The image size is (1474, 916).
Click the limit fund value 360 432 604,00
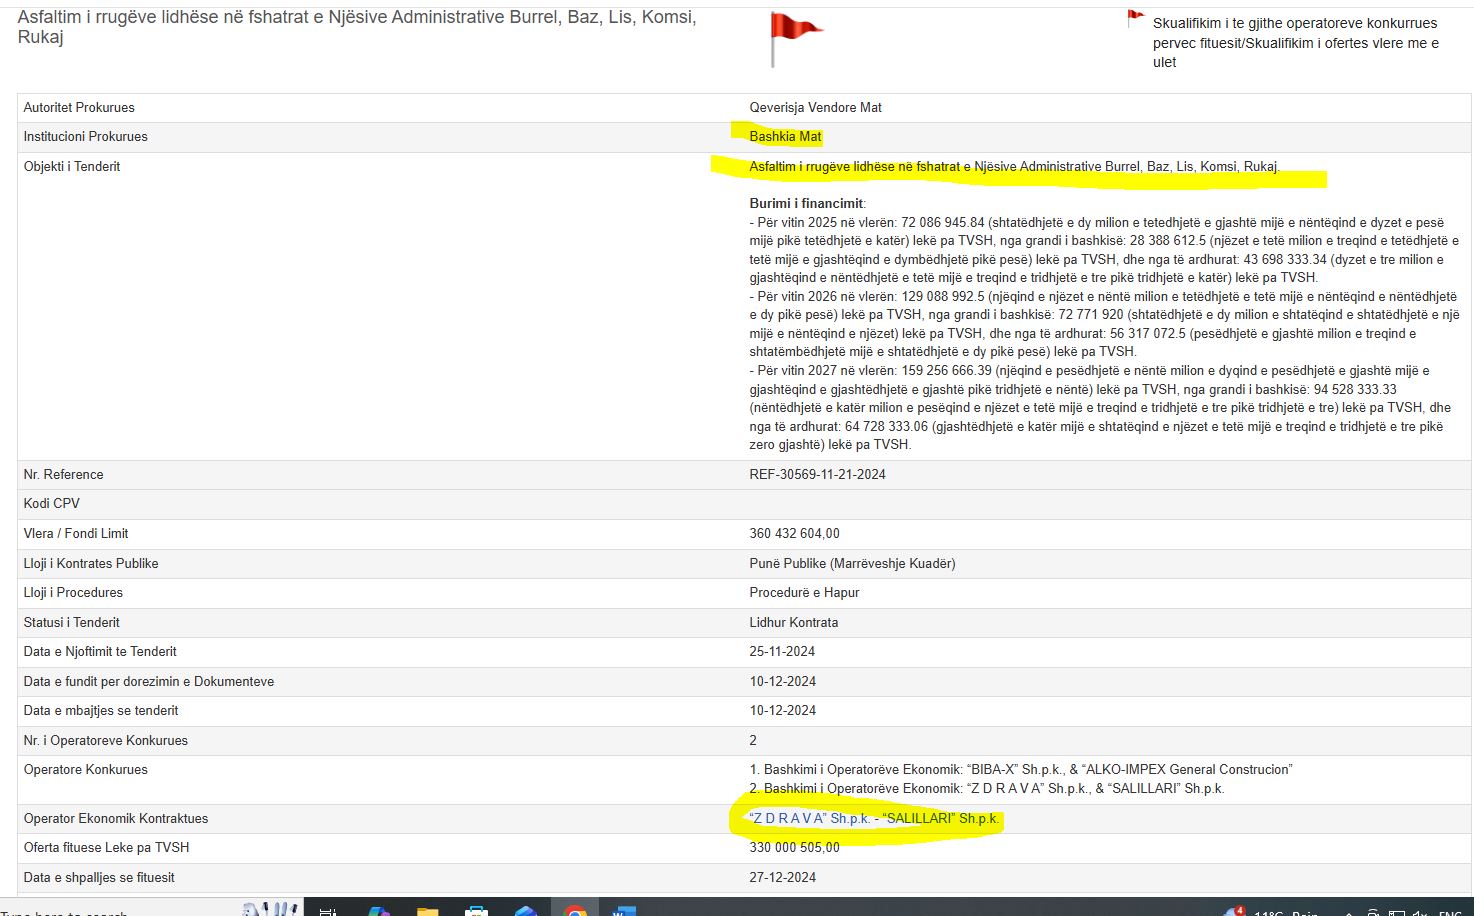click(794, 533)
